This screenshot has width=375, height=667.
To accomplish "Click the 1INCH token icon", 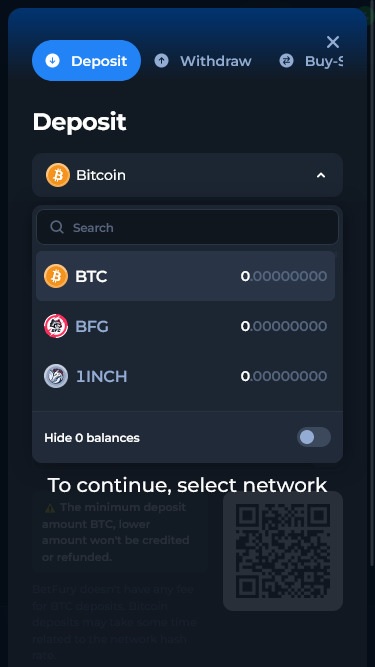I will click(56, 376).
